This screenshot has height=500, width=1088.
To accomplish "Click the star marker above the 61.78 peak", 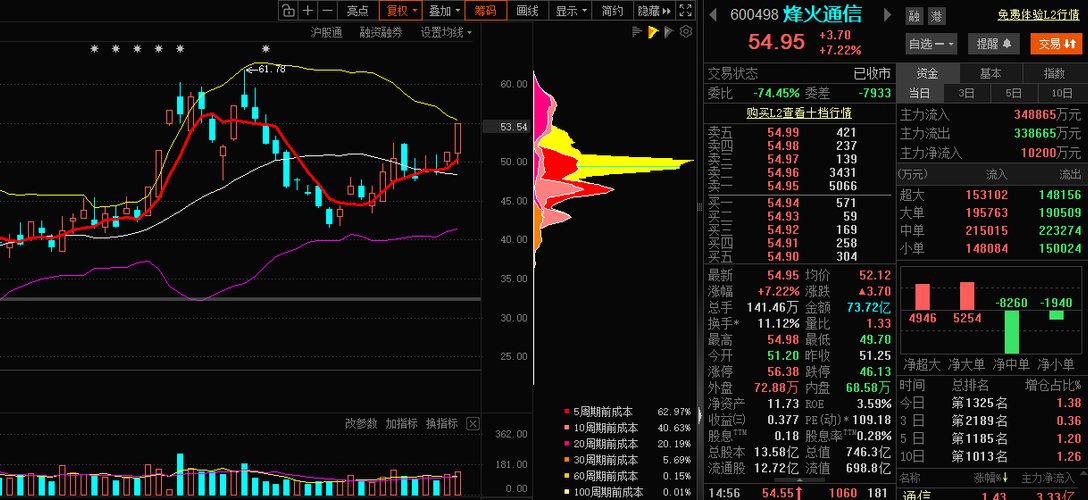I will [265, 49].
